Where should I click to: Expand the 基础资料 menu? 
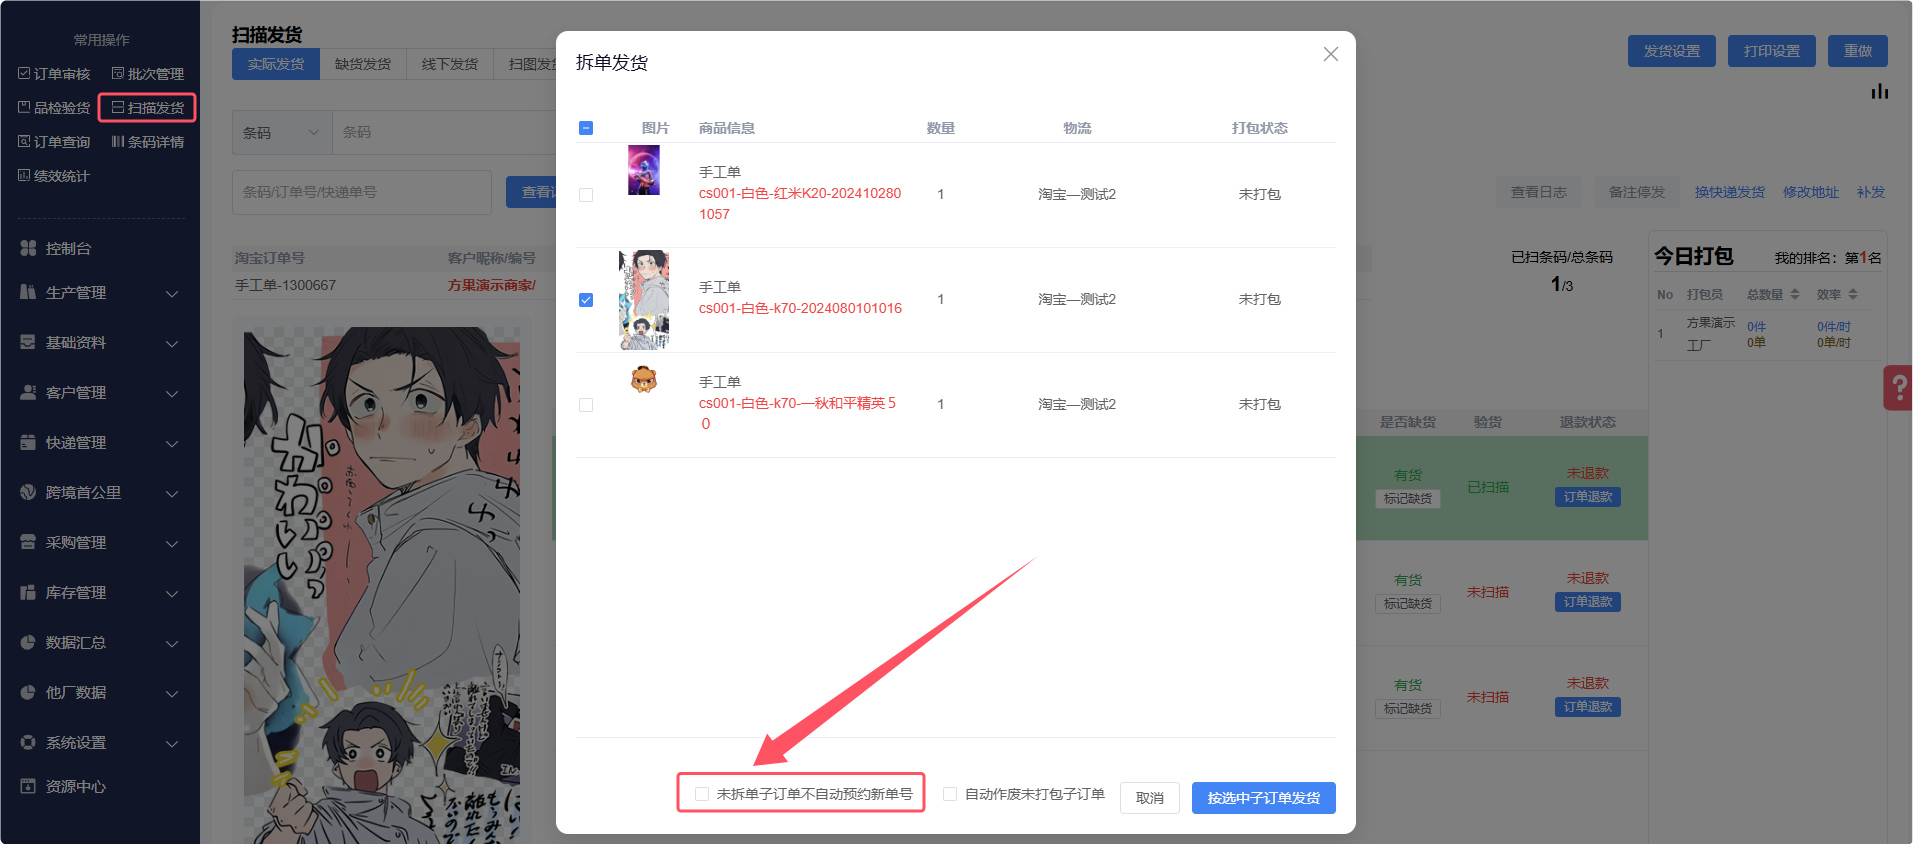coord(172,343)
